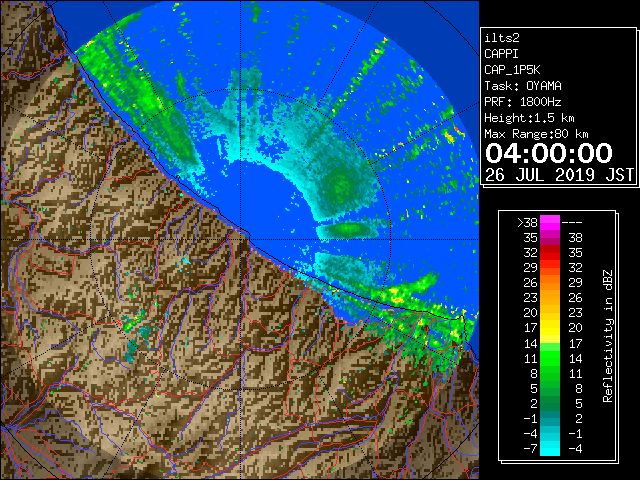This screenshot has width=640, height=480.
Task: Select the Max Range:80 km text
Action: (x=536, y=134)
